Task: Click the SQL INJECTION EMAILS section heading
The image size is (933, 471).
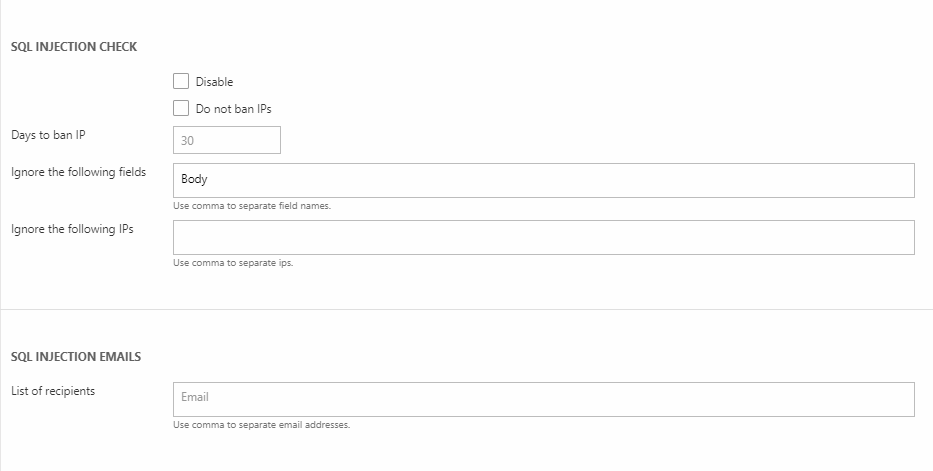Action: pyautogui.click(x=76, y=357)
